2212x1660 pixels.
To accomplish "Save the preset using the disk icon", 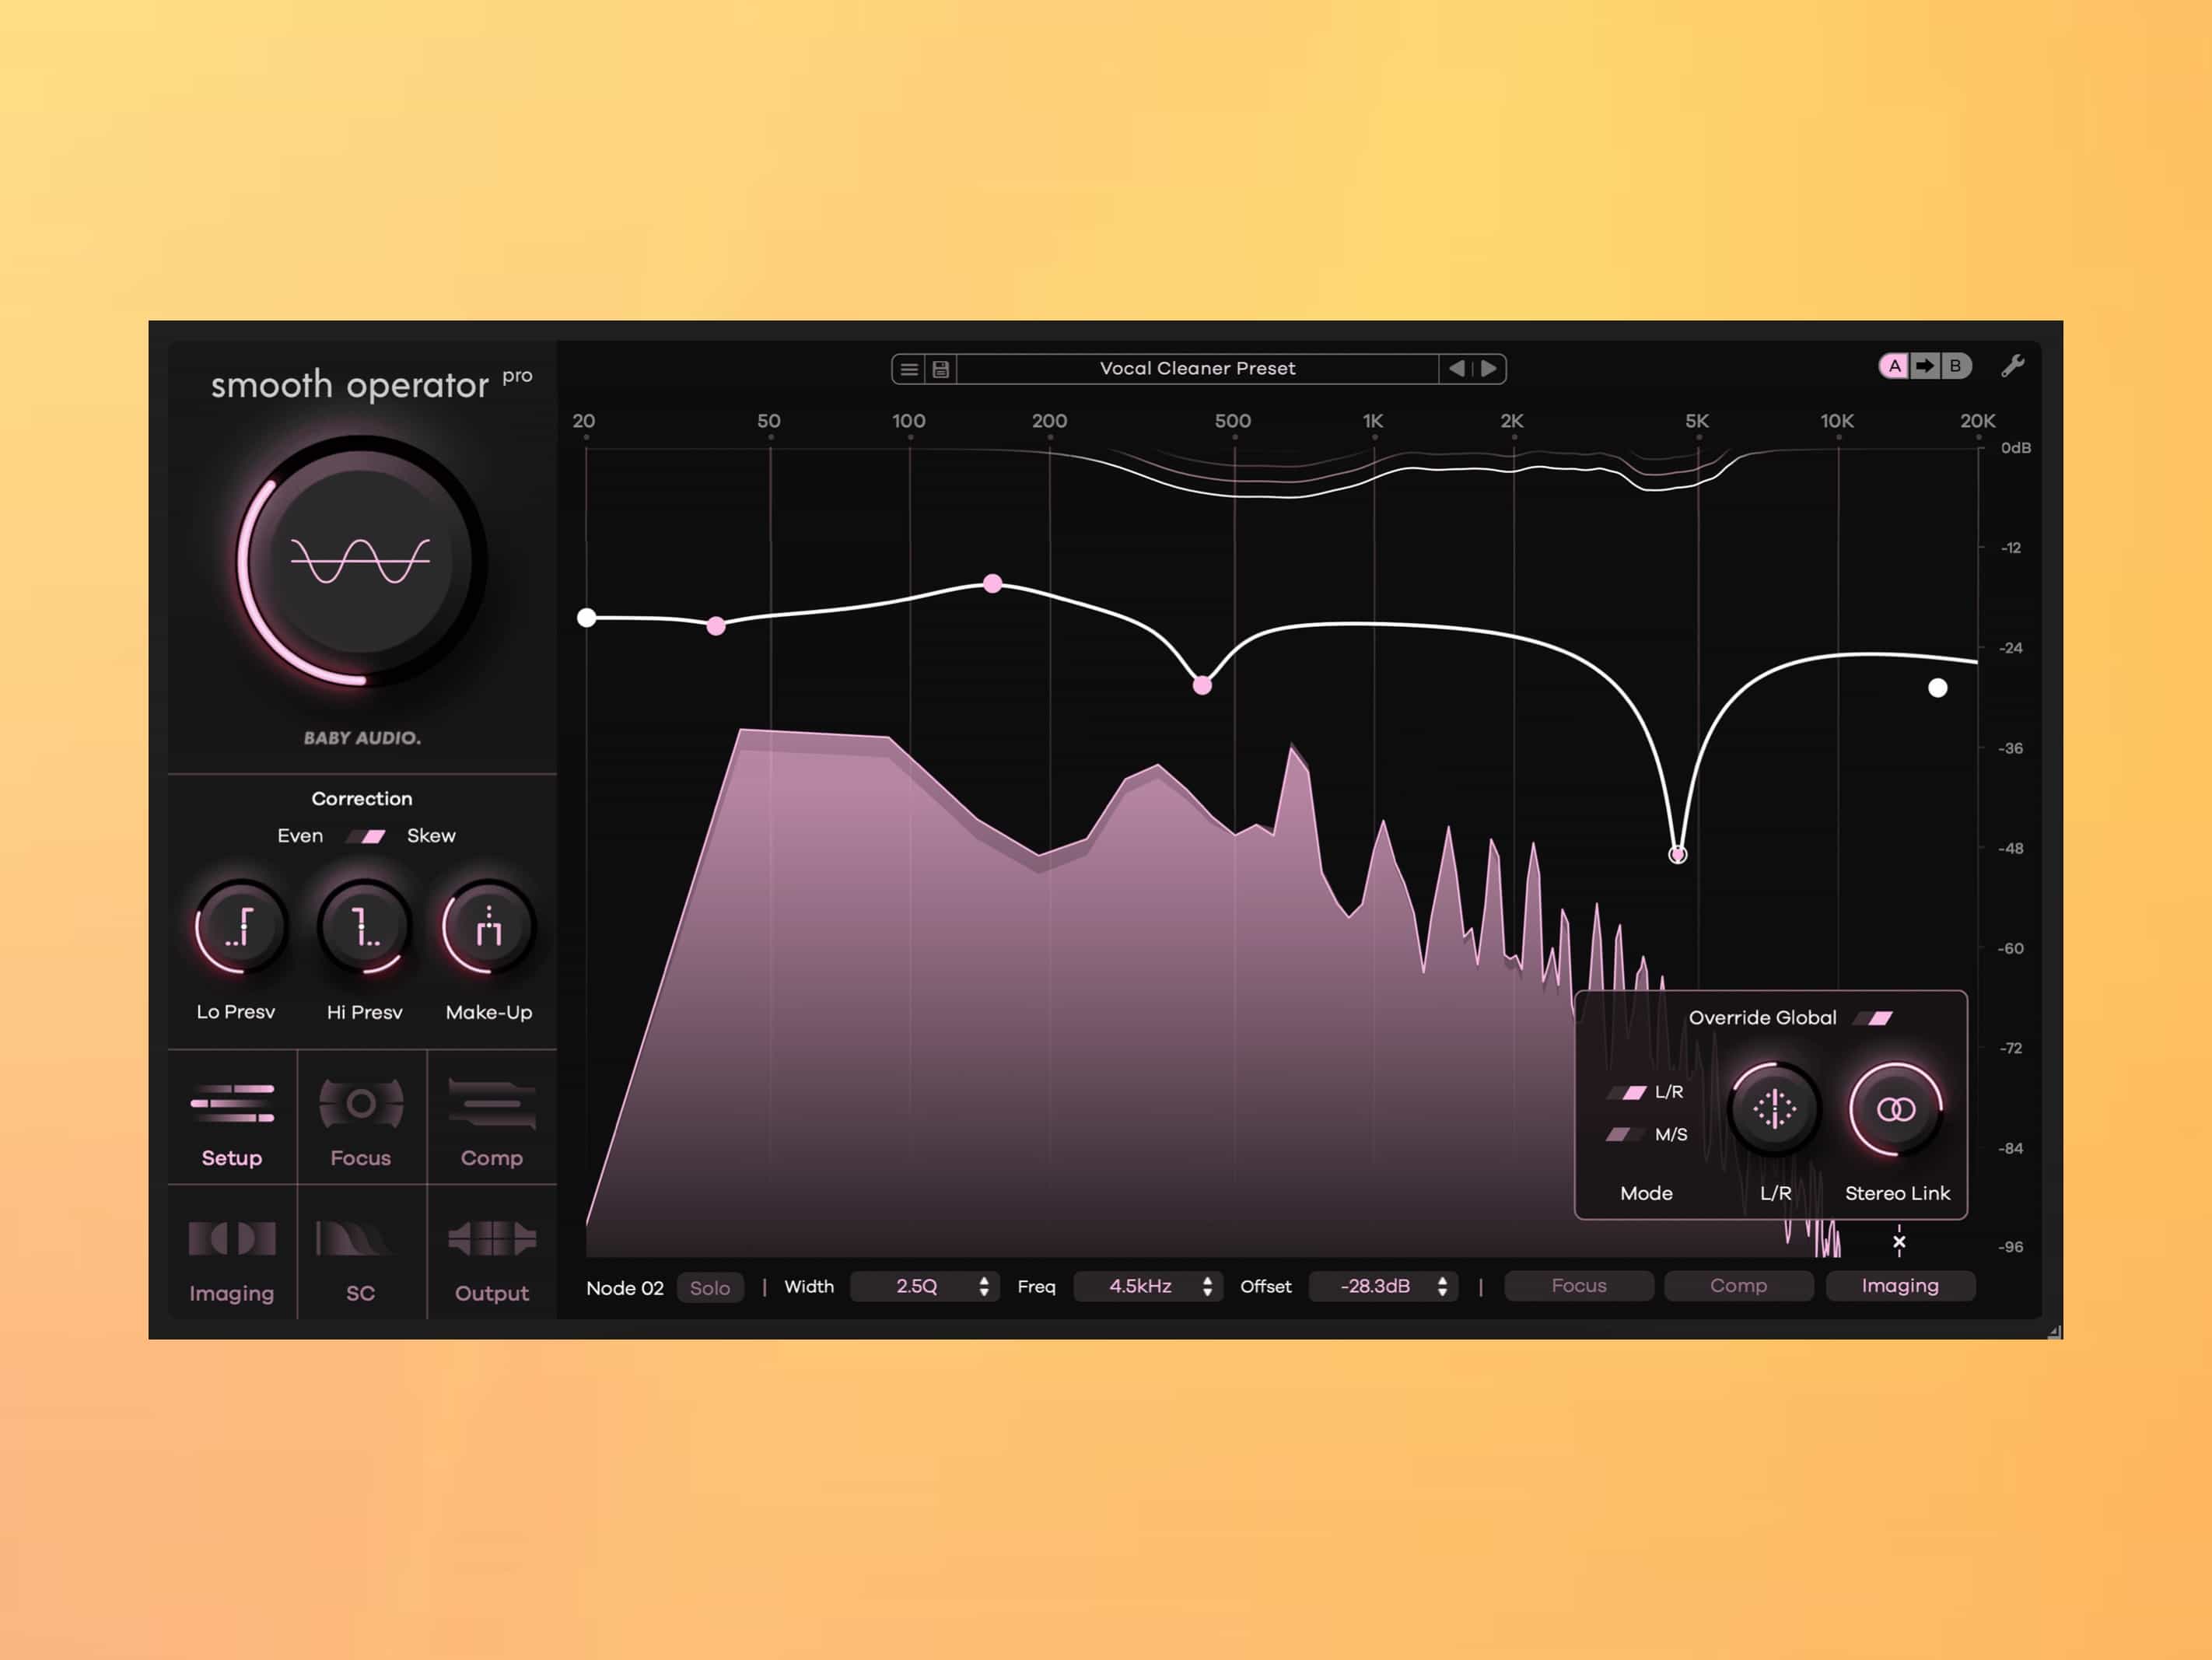I will point(941,368).
